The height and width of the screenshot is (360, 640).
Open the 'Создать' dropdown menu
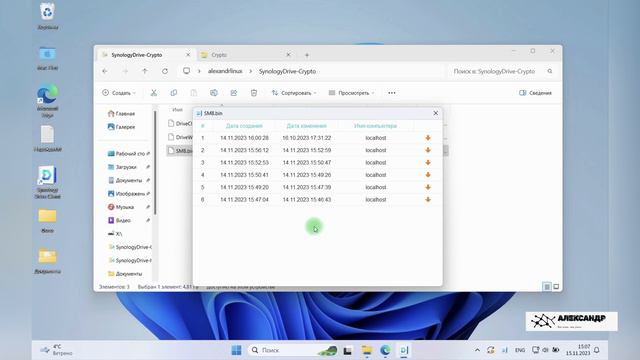coord(119,93)
